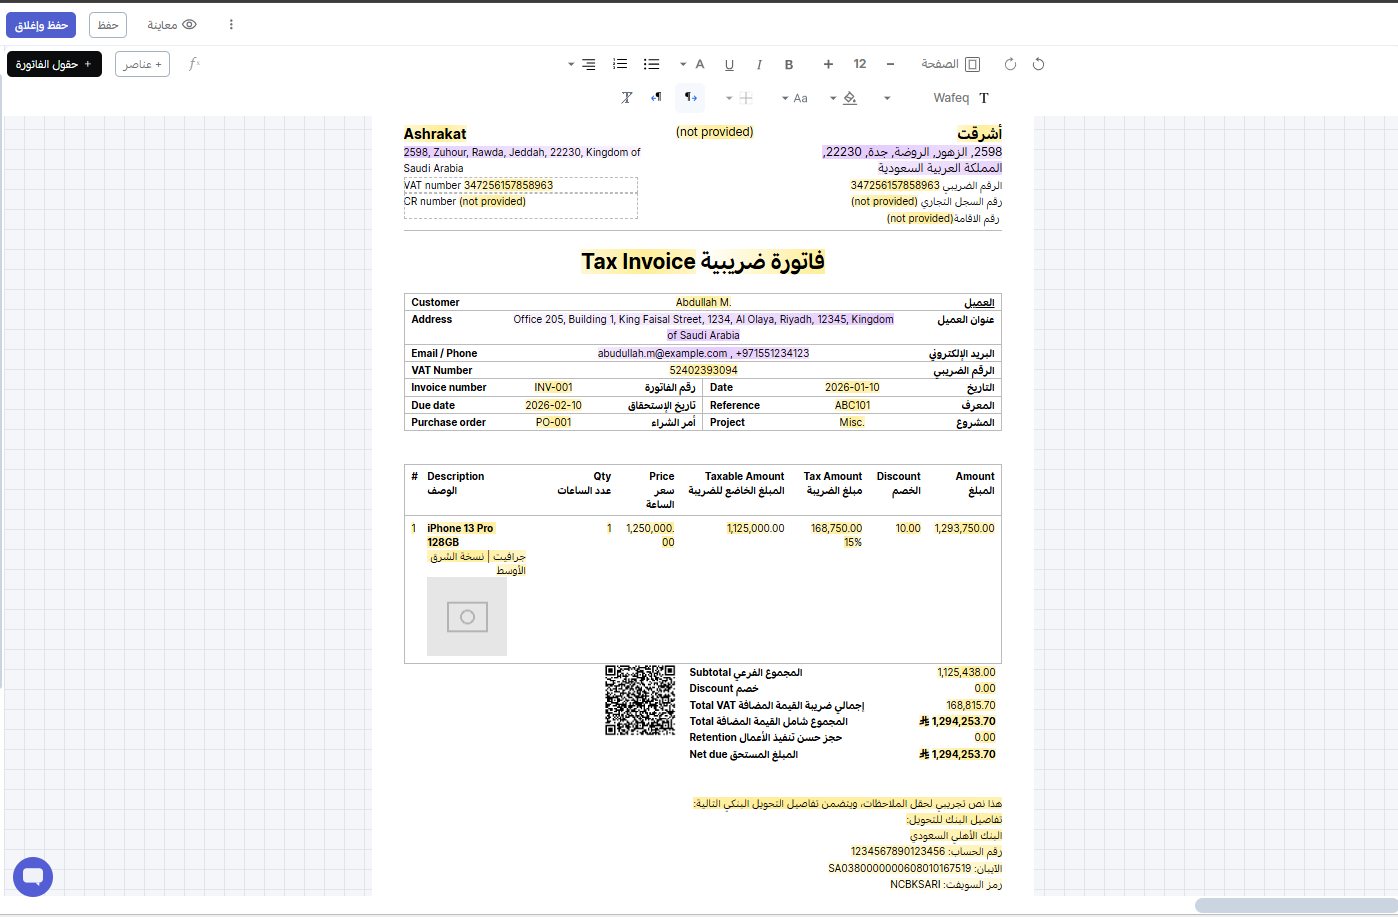This screenshot has height=917, width=1398.
Task: Undo the last edit with the counterclockwise arrow
Action: pyautogui.click(x=1038, y=64)
